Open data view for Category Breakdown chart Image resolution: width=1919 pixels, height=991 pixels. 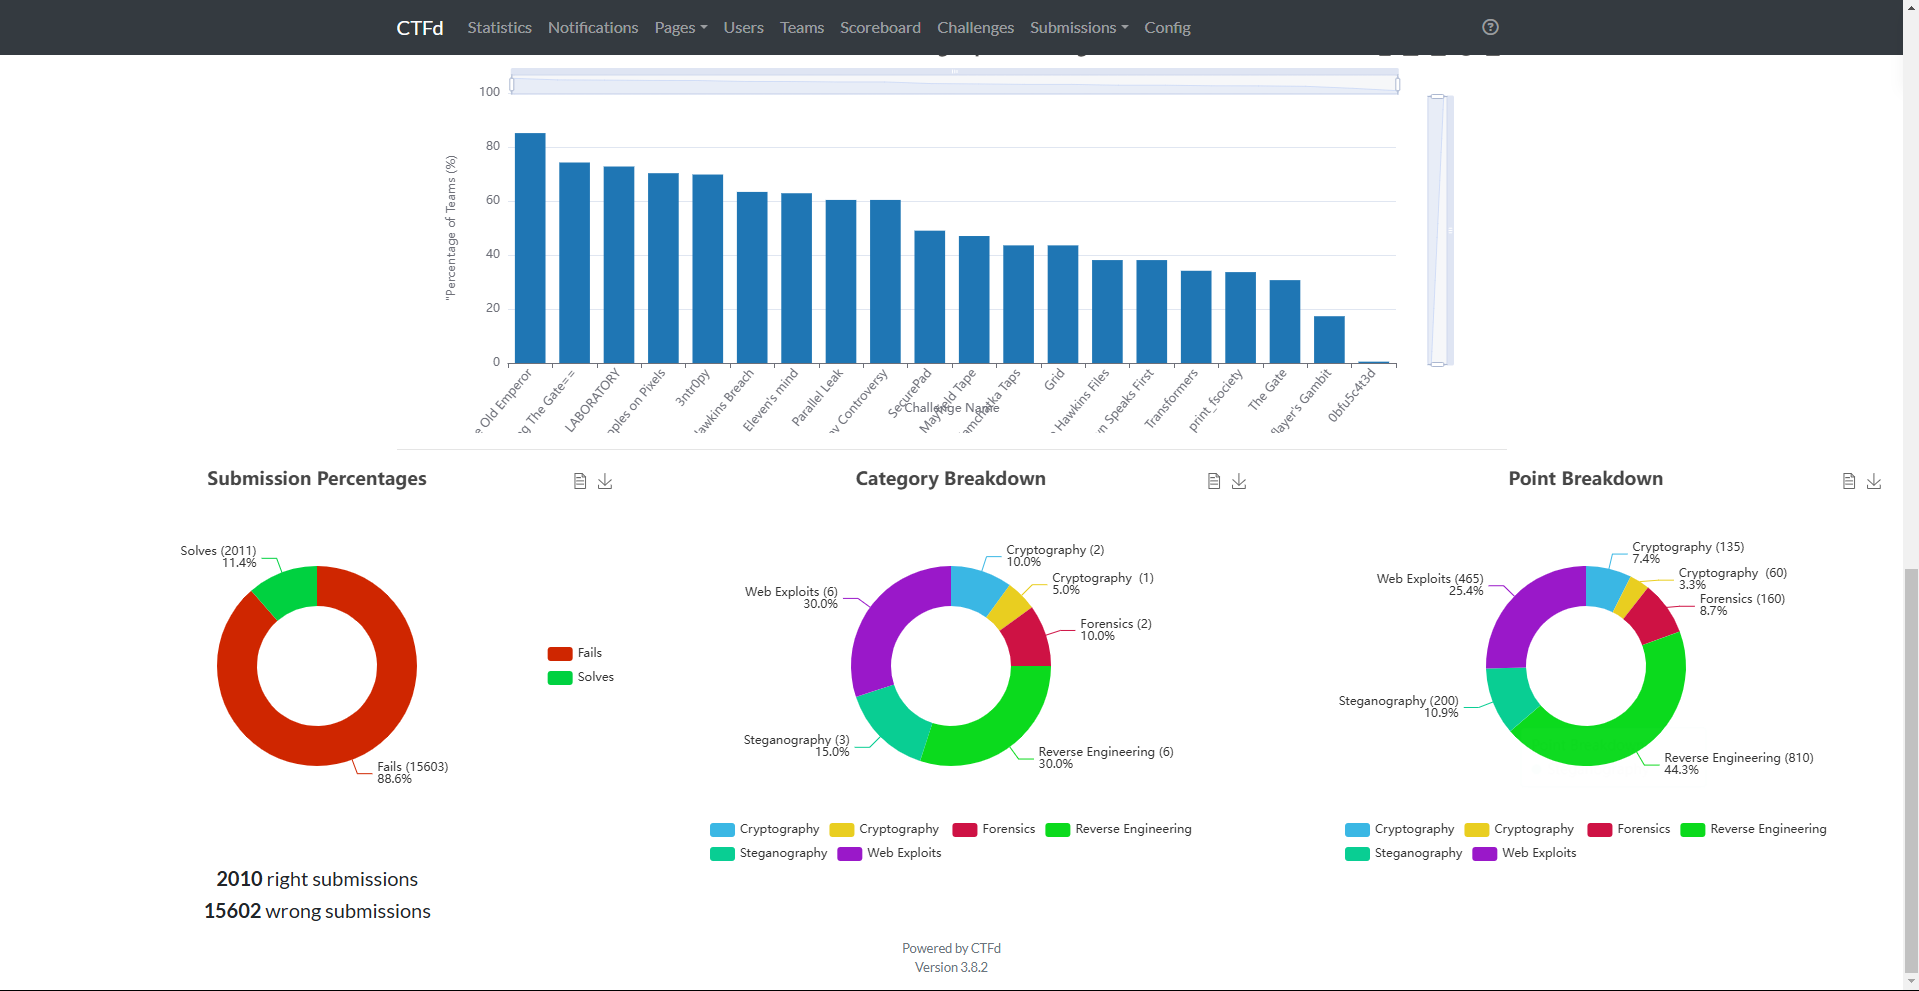[1214, 481]
